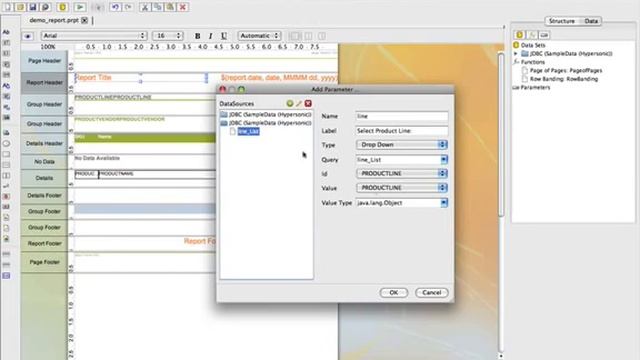Open the Type Drop Down combo box
Viewport: 640px width, 360px height.
(x=402, y=144)
